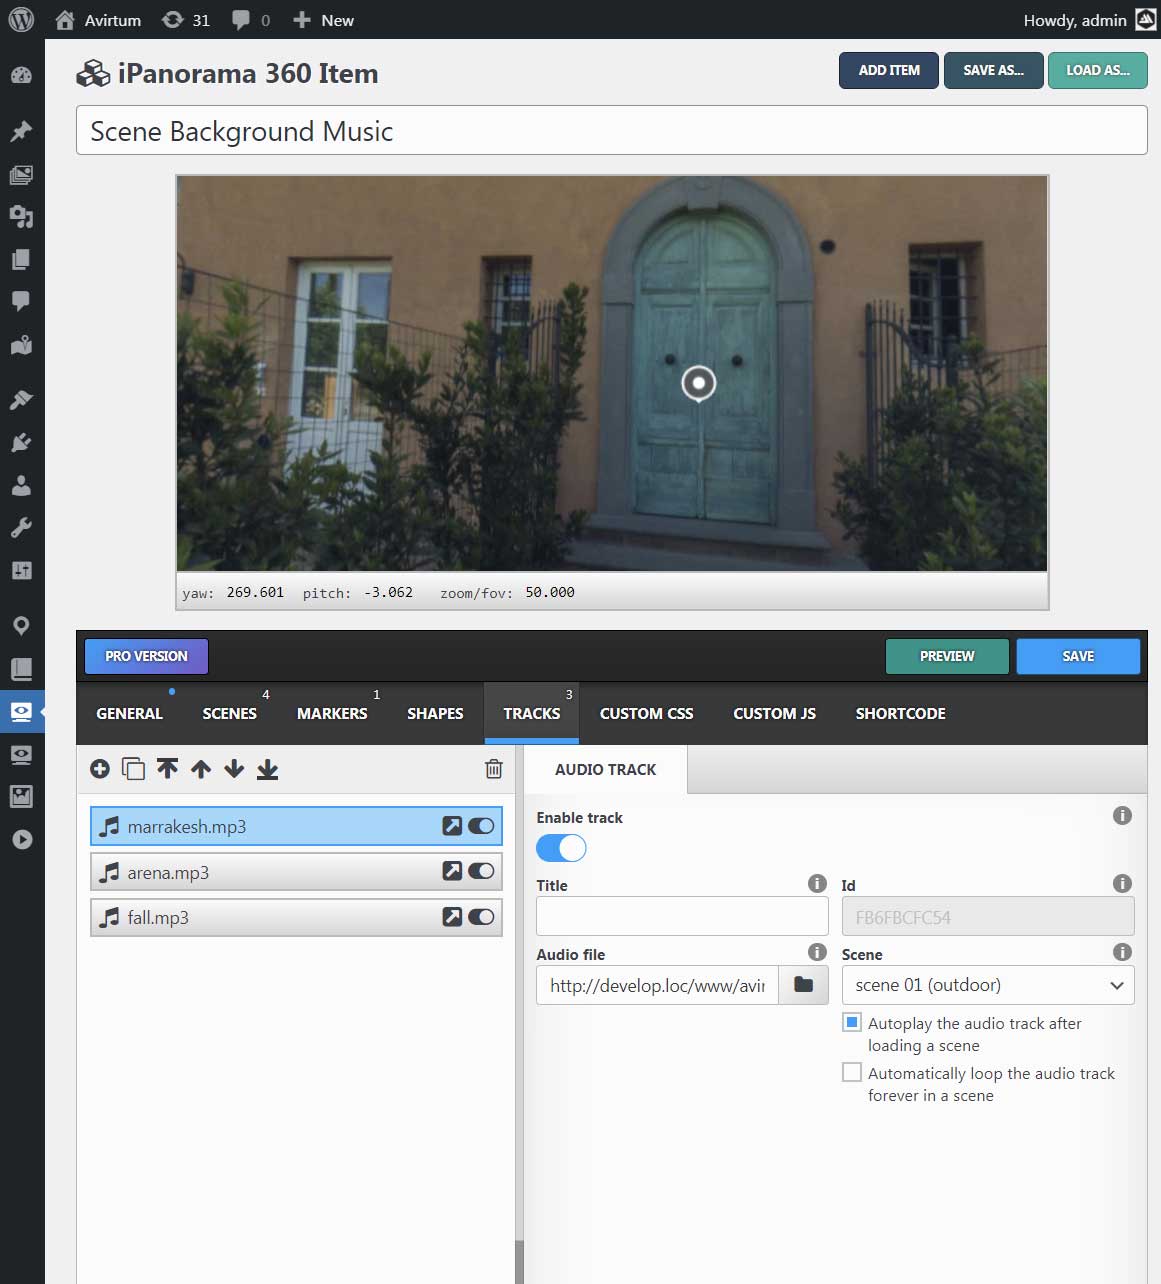Click the PRO VERSION button
Image resolution: width=1161 pixels, height=1284 pixels.
[146, 656]
